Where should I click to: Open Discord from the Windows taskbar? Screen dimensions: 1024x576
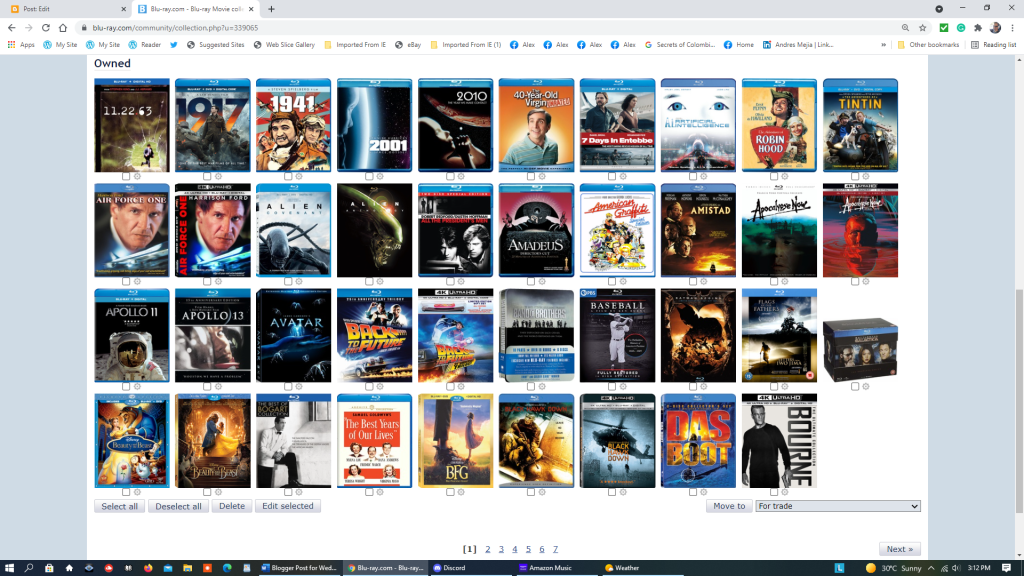pyautogui.click(x=450, y=568)
